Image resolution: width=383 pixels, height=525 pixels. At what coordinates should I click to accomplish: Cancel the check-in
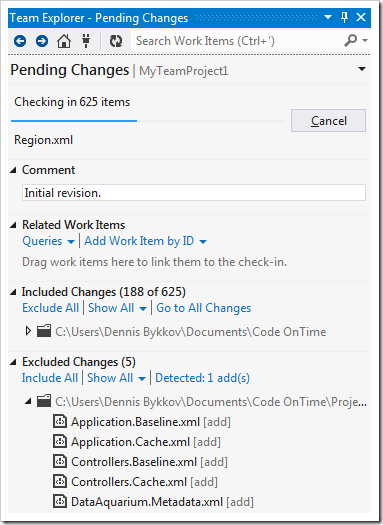328,121
